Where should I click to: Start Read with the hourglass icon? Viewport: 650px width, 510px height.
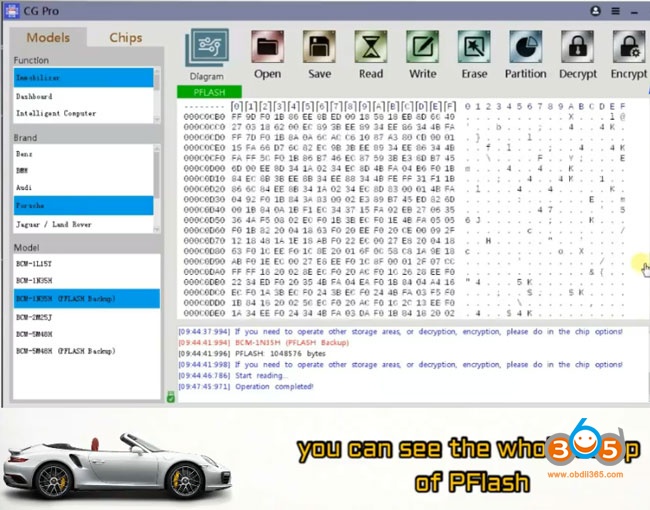pyautogui.click(x=371, y=48)
